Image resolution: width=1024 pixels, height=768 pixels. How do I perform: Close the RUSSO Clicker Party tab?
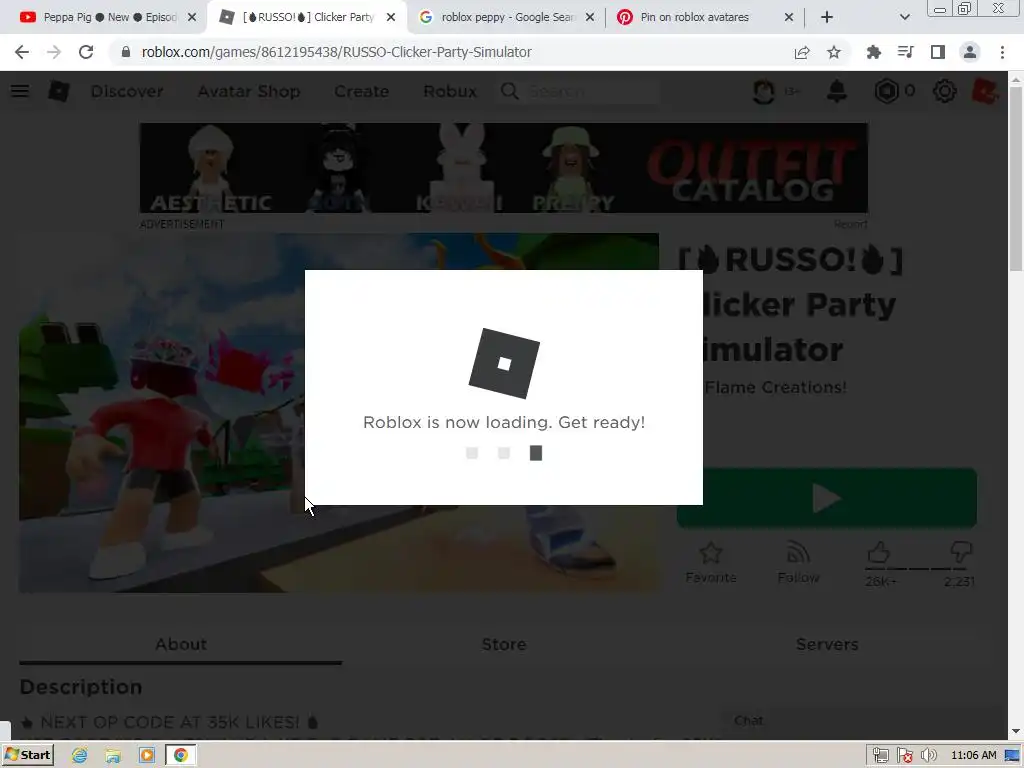391,17
